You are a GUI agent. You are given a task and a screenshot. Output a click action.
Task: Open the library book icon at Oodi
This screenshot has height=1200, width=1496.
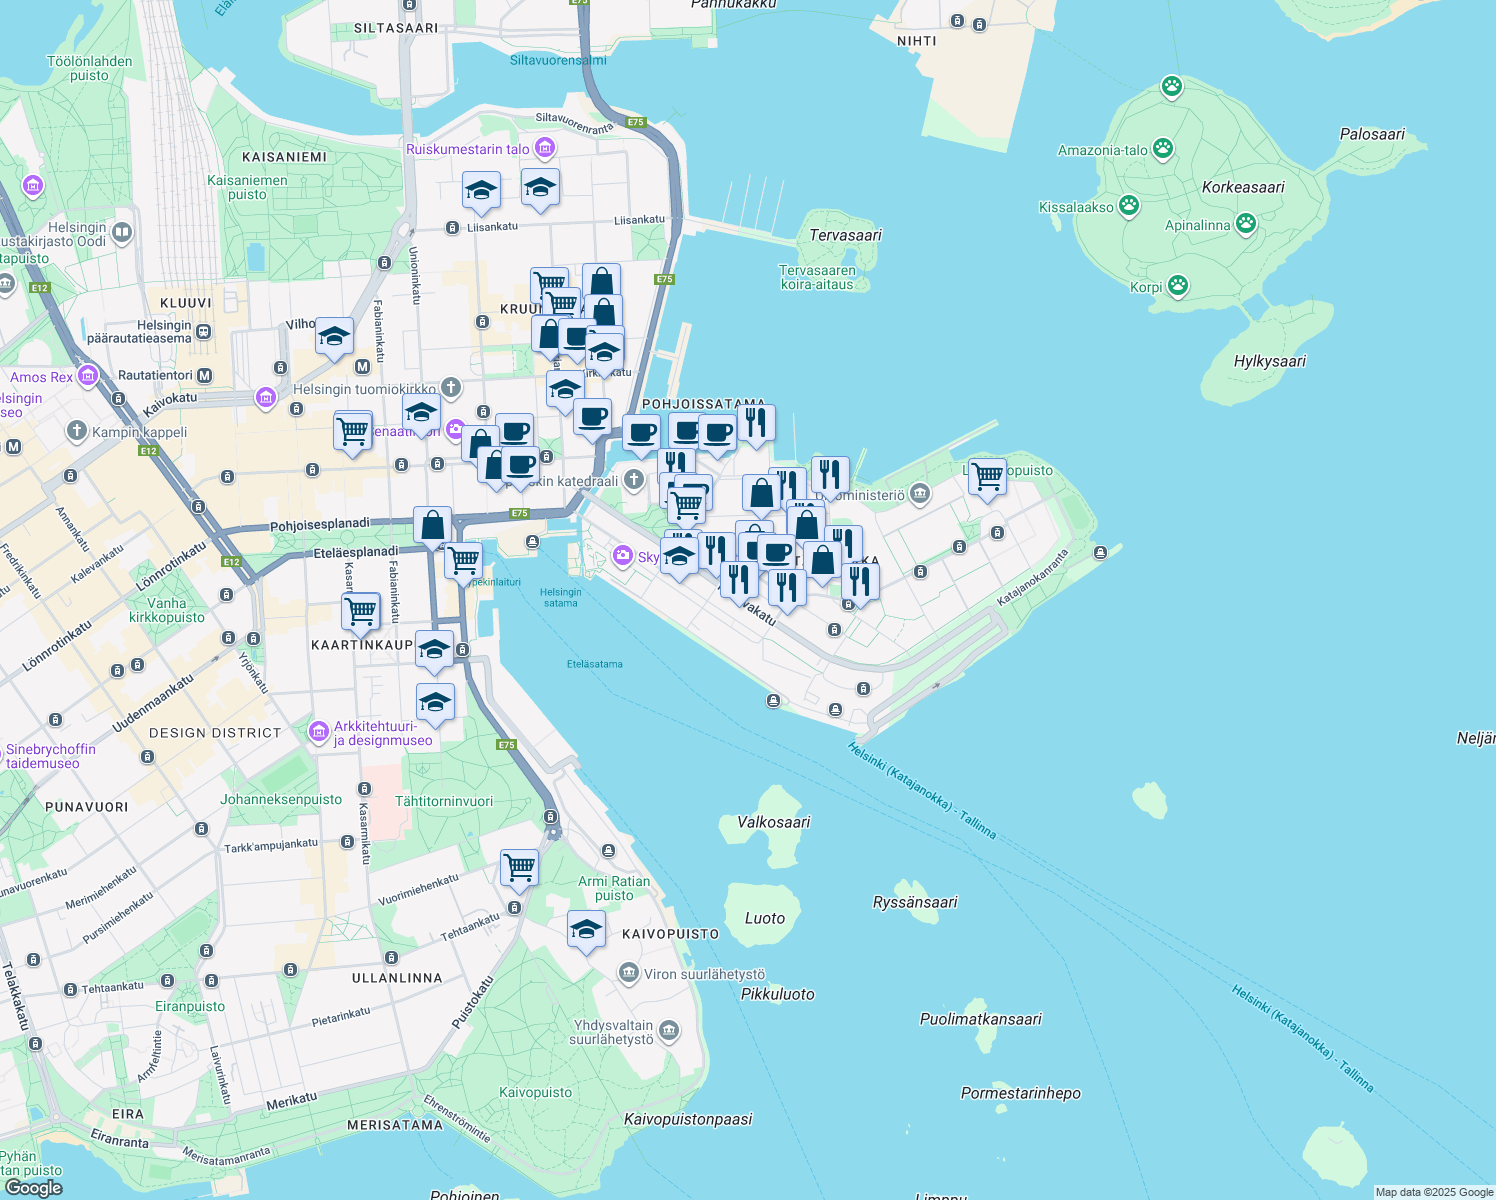pyautogui.click(x=120, y=232)
